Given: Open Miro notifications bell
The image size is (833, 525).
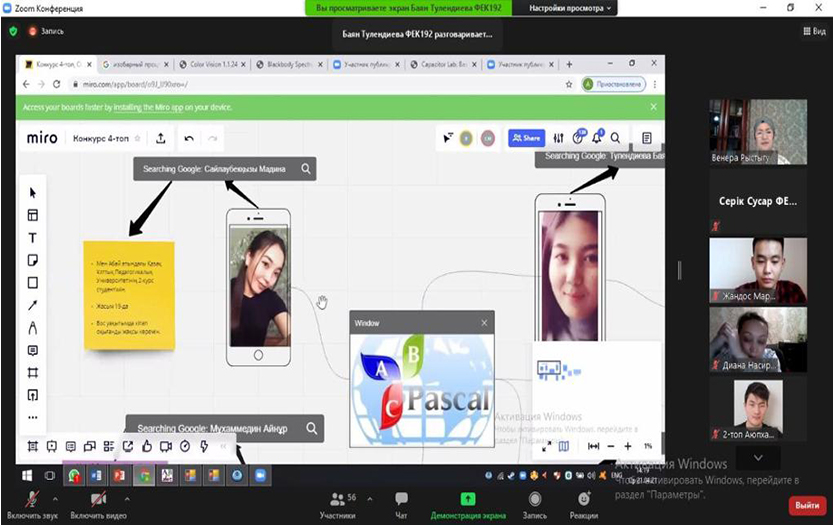Looking at the screenshot, I should pos(597,137).
